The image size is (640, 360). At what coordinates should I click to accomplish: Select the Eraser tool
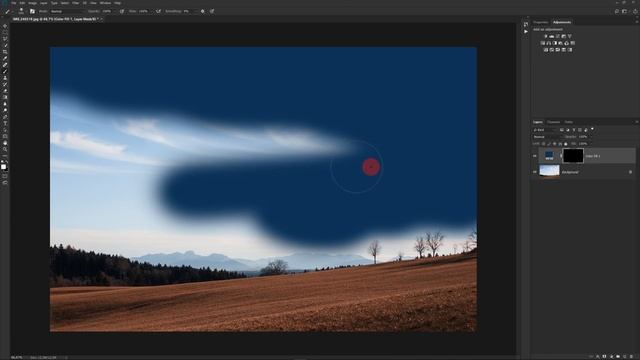(5, 91)
